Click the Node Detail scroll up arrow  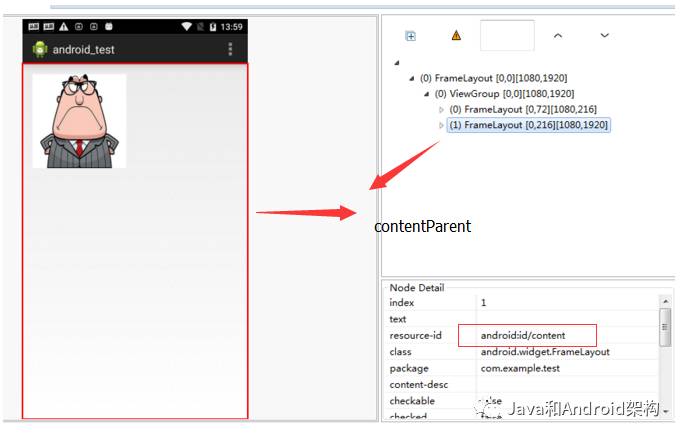[665, 301]
